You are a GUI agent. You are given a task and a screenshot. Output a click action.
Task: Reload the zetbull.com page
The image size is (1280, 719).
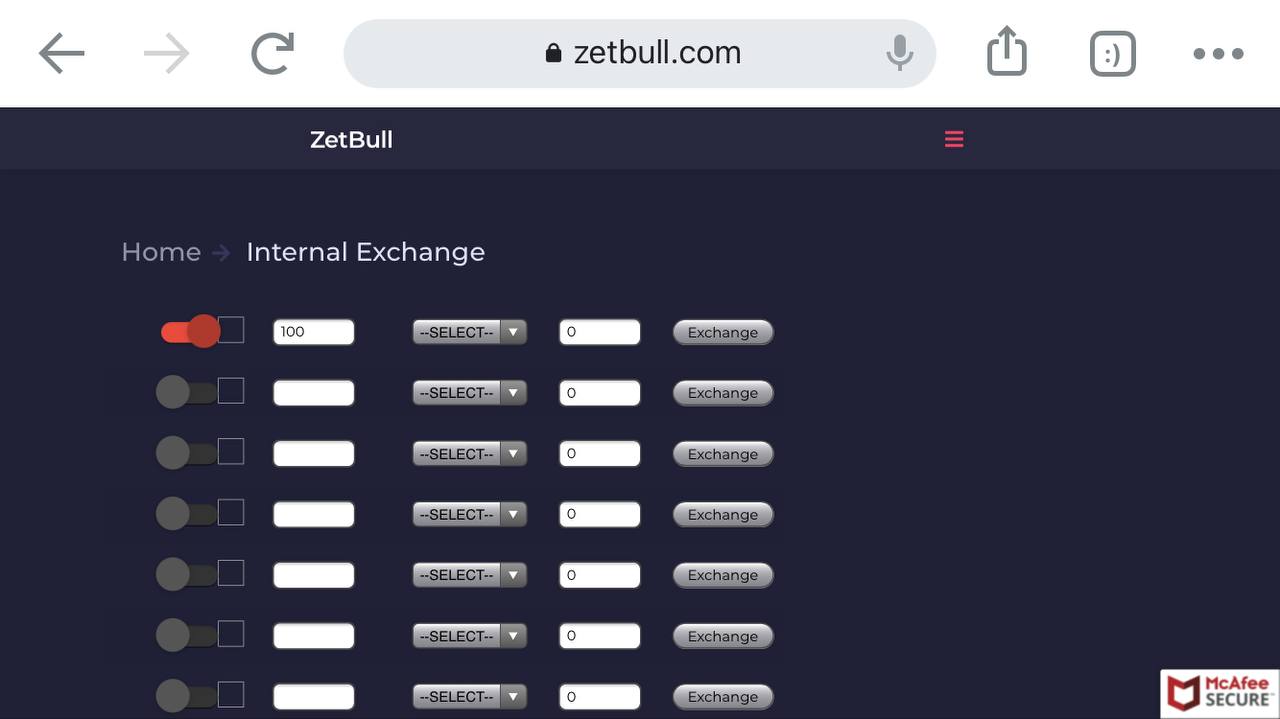272,53
